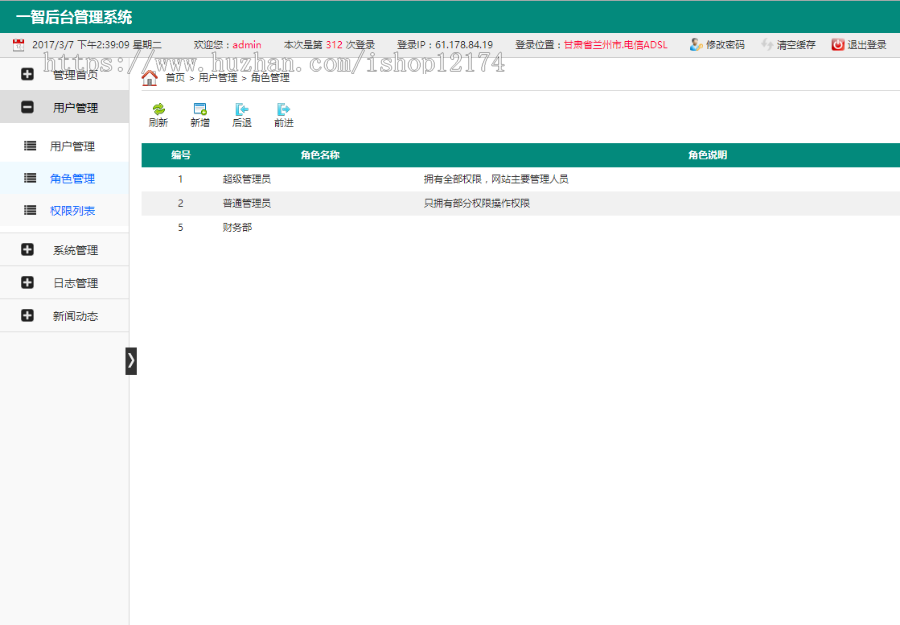
Task: Click the 新增 (Add New) toolbar icon
Action: coord(199,112)
